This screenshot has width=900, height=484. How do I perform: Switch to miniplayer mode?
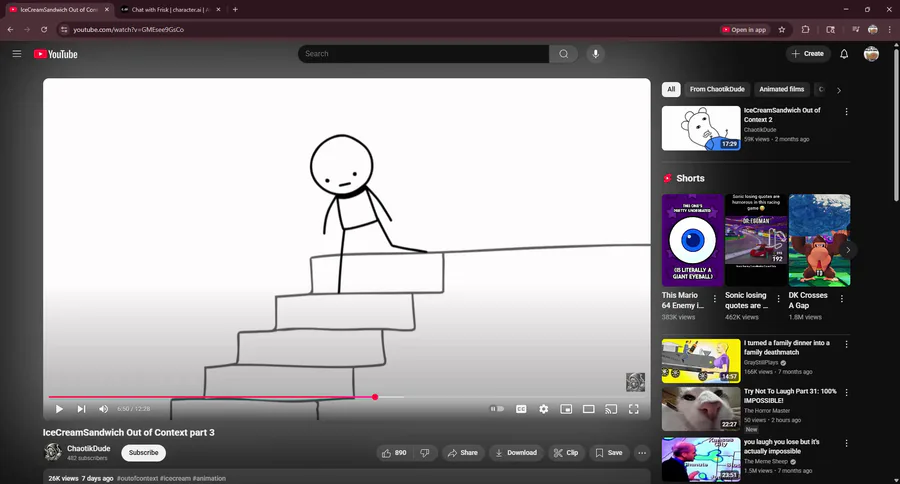[x=566, y=409]
